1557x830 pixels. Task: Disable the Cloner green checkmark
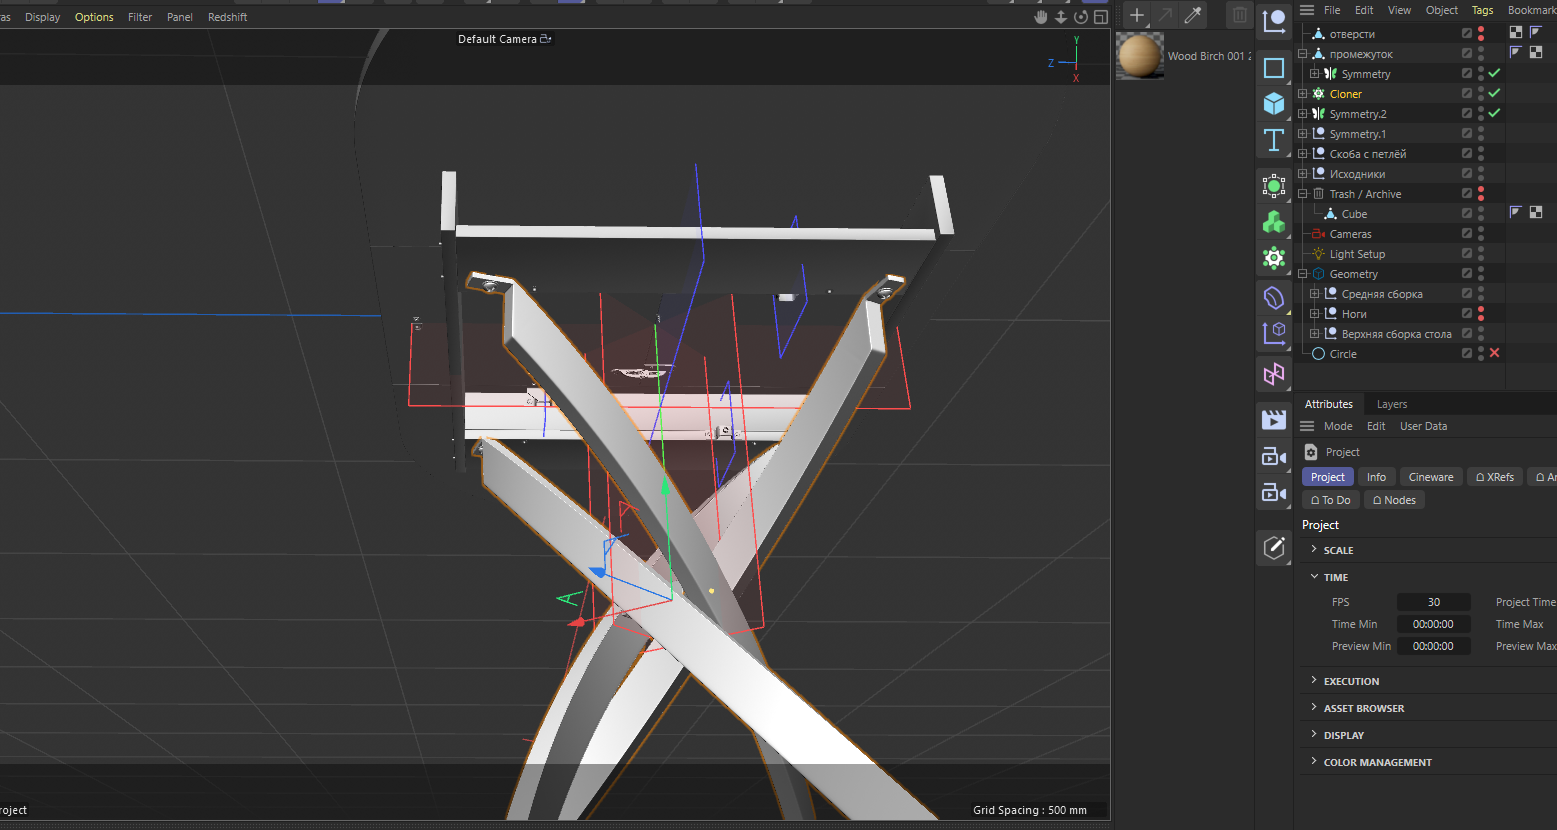[1494, 94]
